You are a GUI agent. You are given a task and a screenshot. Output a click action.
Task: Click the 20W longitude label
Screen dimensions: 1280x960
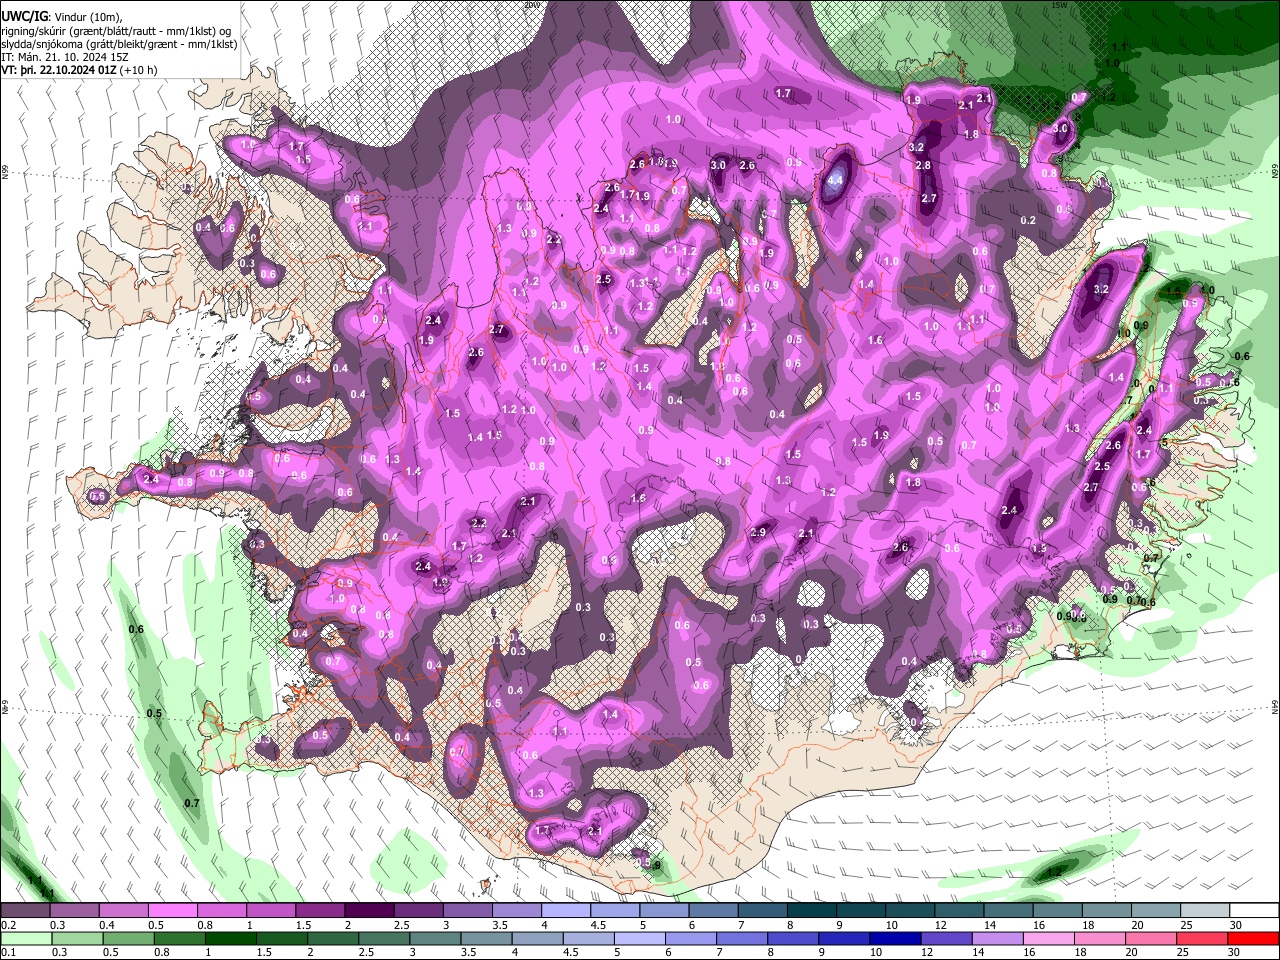[x=531, y=5]
